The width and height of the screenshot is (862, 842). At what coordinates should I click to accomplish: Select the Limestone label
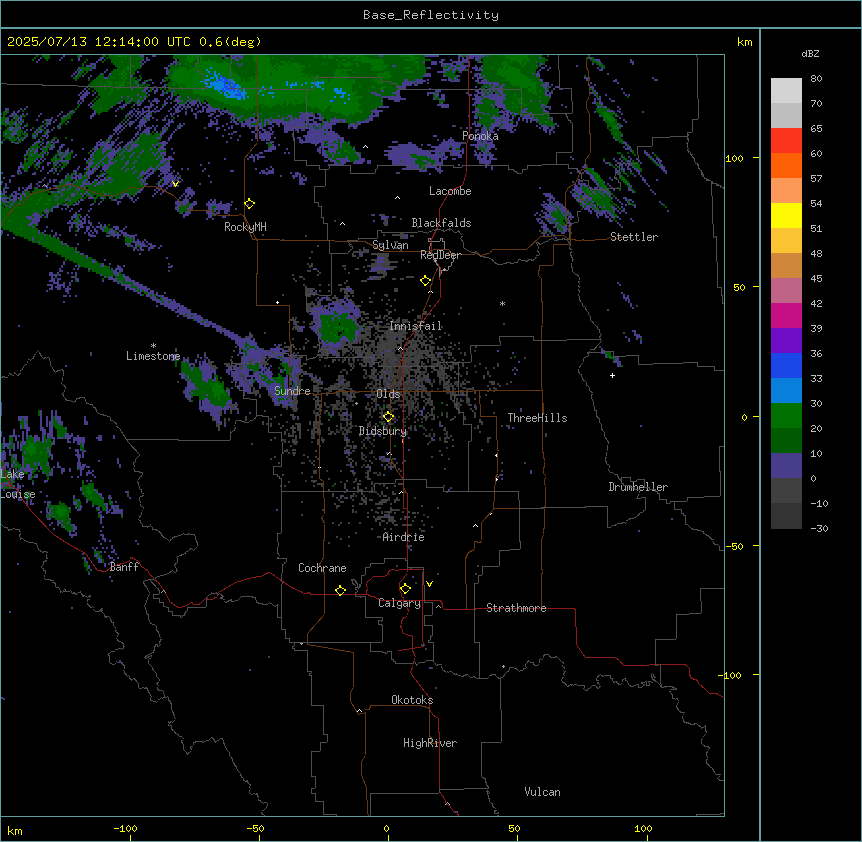coord(153,356)
